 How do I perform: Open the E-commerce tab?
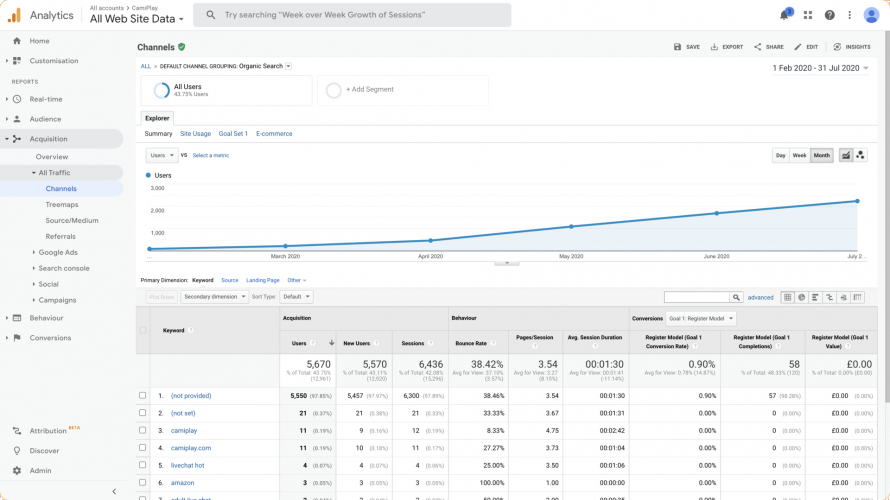[x=274, y=133]
